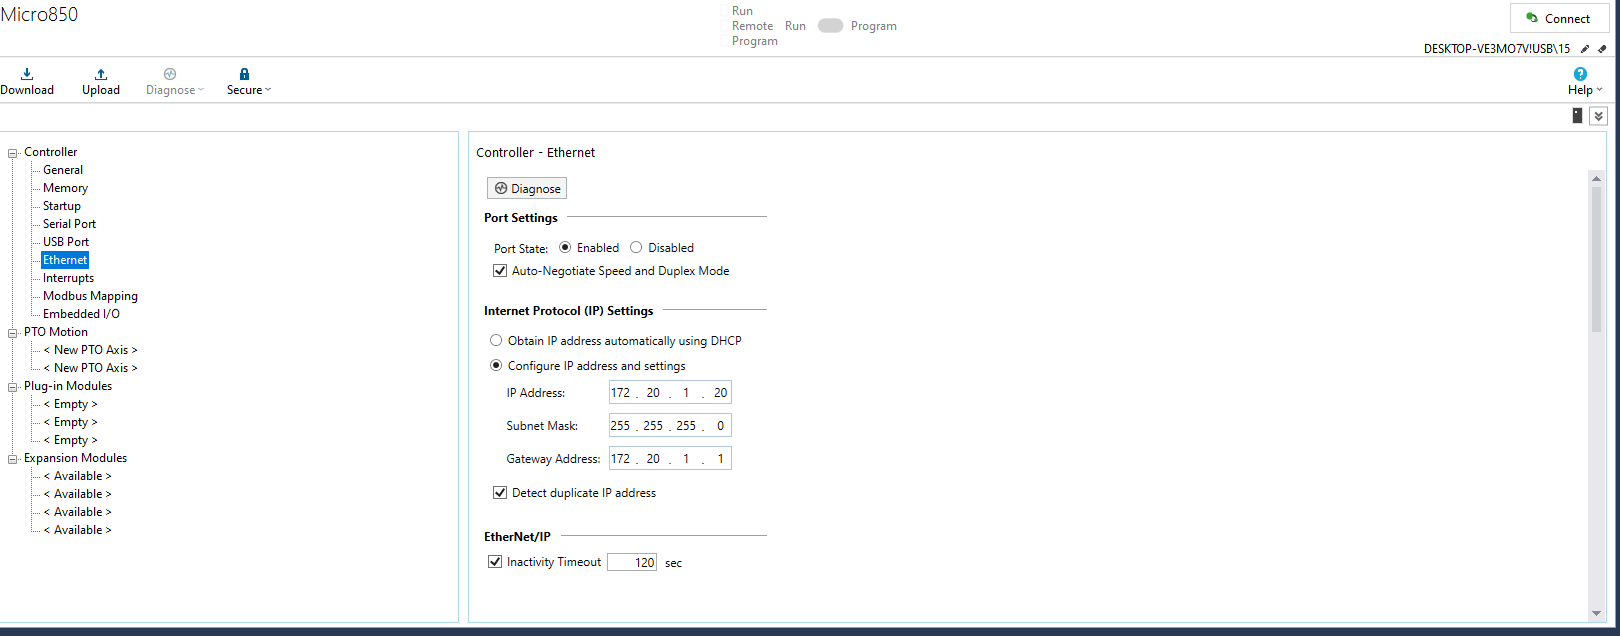This screenshot has width=1620, height=636.
Task: Click the Upload toolbar icon
Action: tap(101, 81)
